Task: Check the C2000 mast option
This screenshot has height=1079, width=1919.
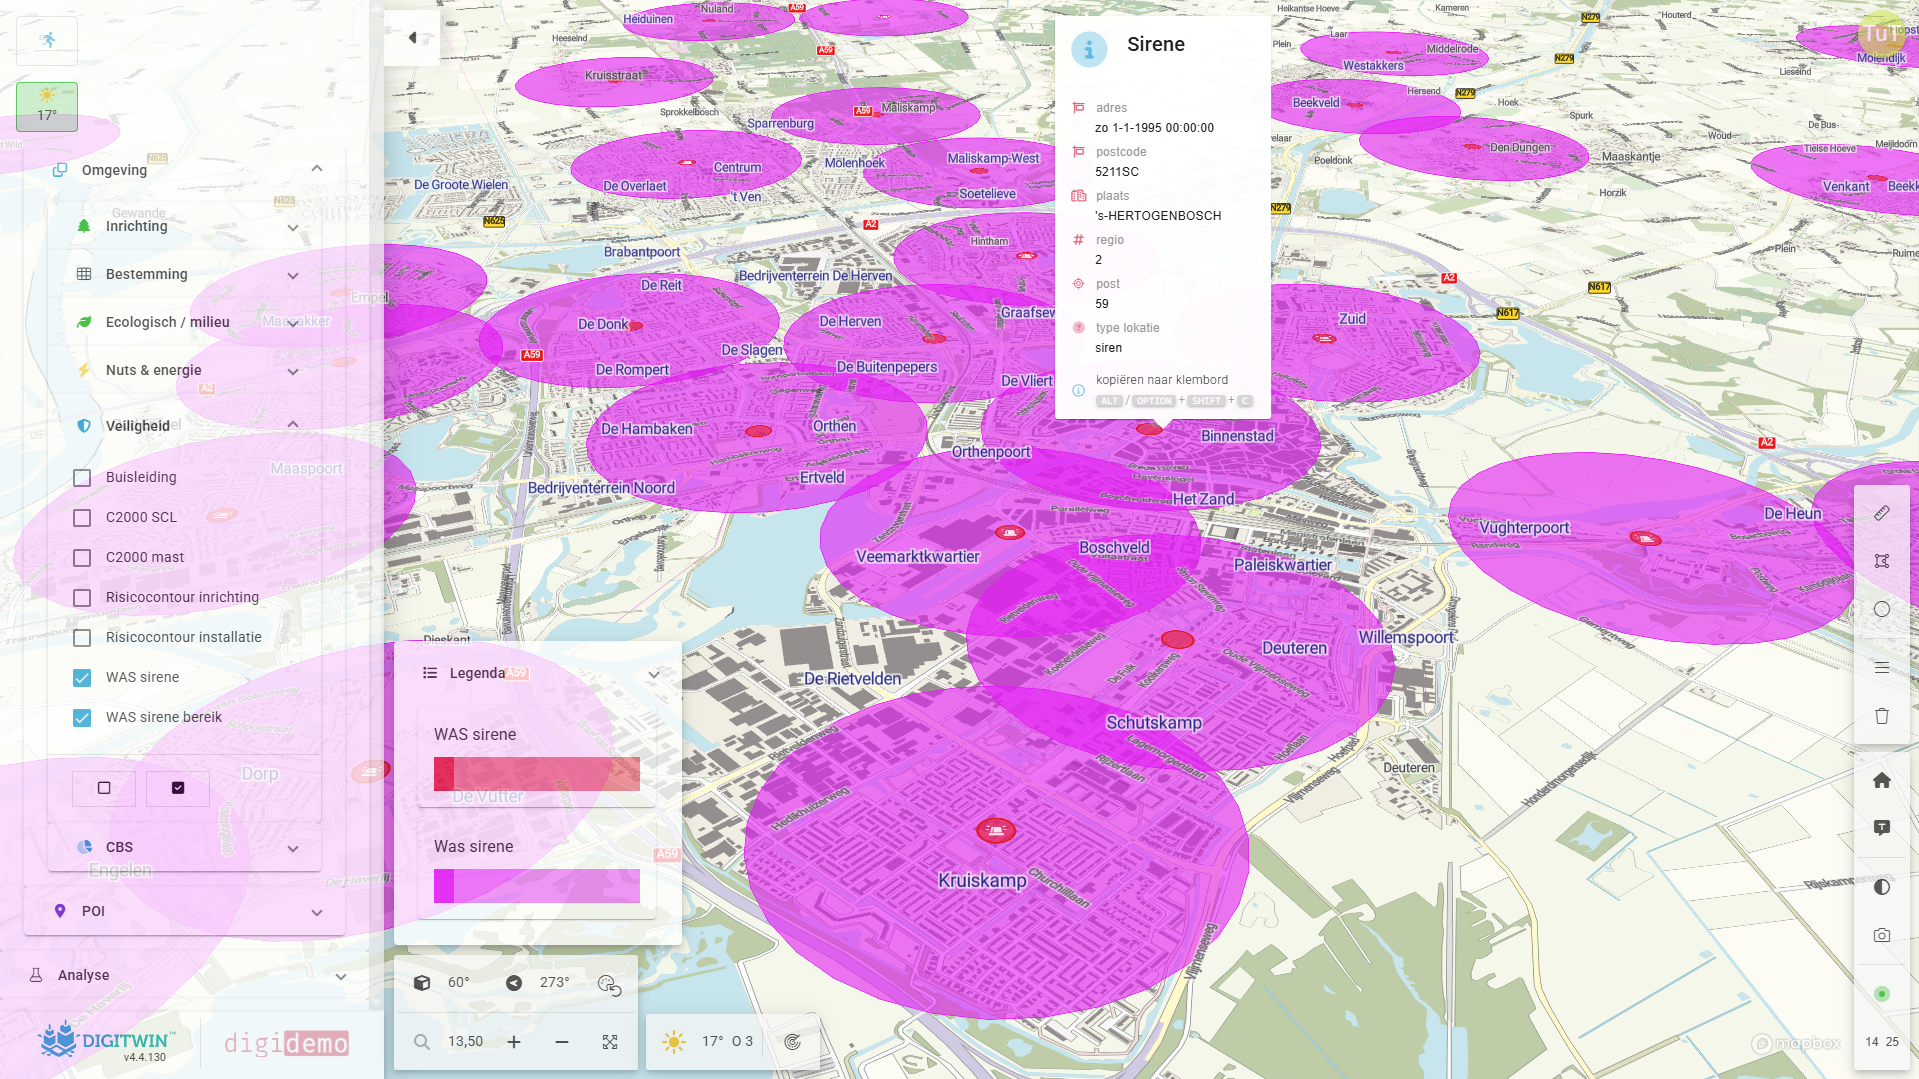Action: pyautogui.click(x=81, y=557)
